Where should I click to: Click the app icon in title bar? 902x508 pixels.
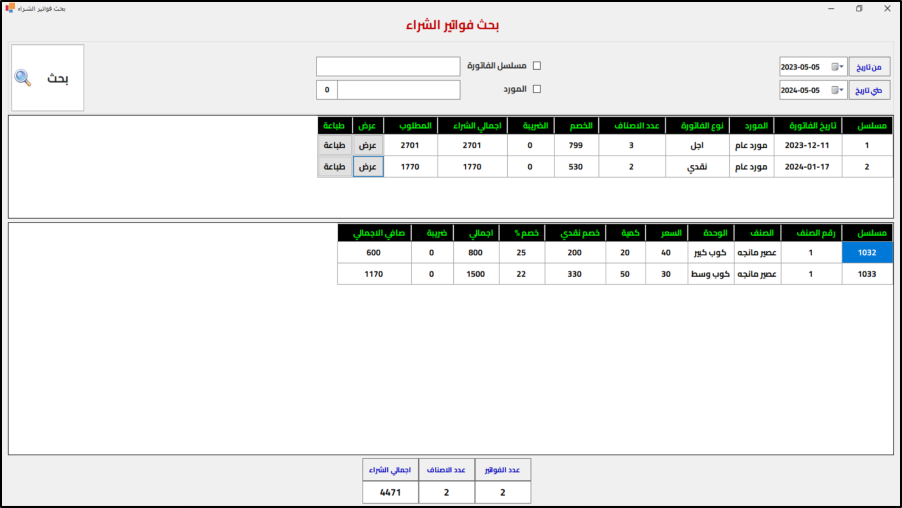(9, 8)
